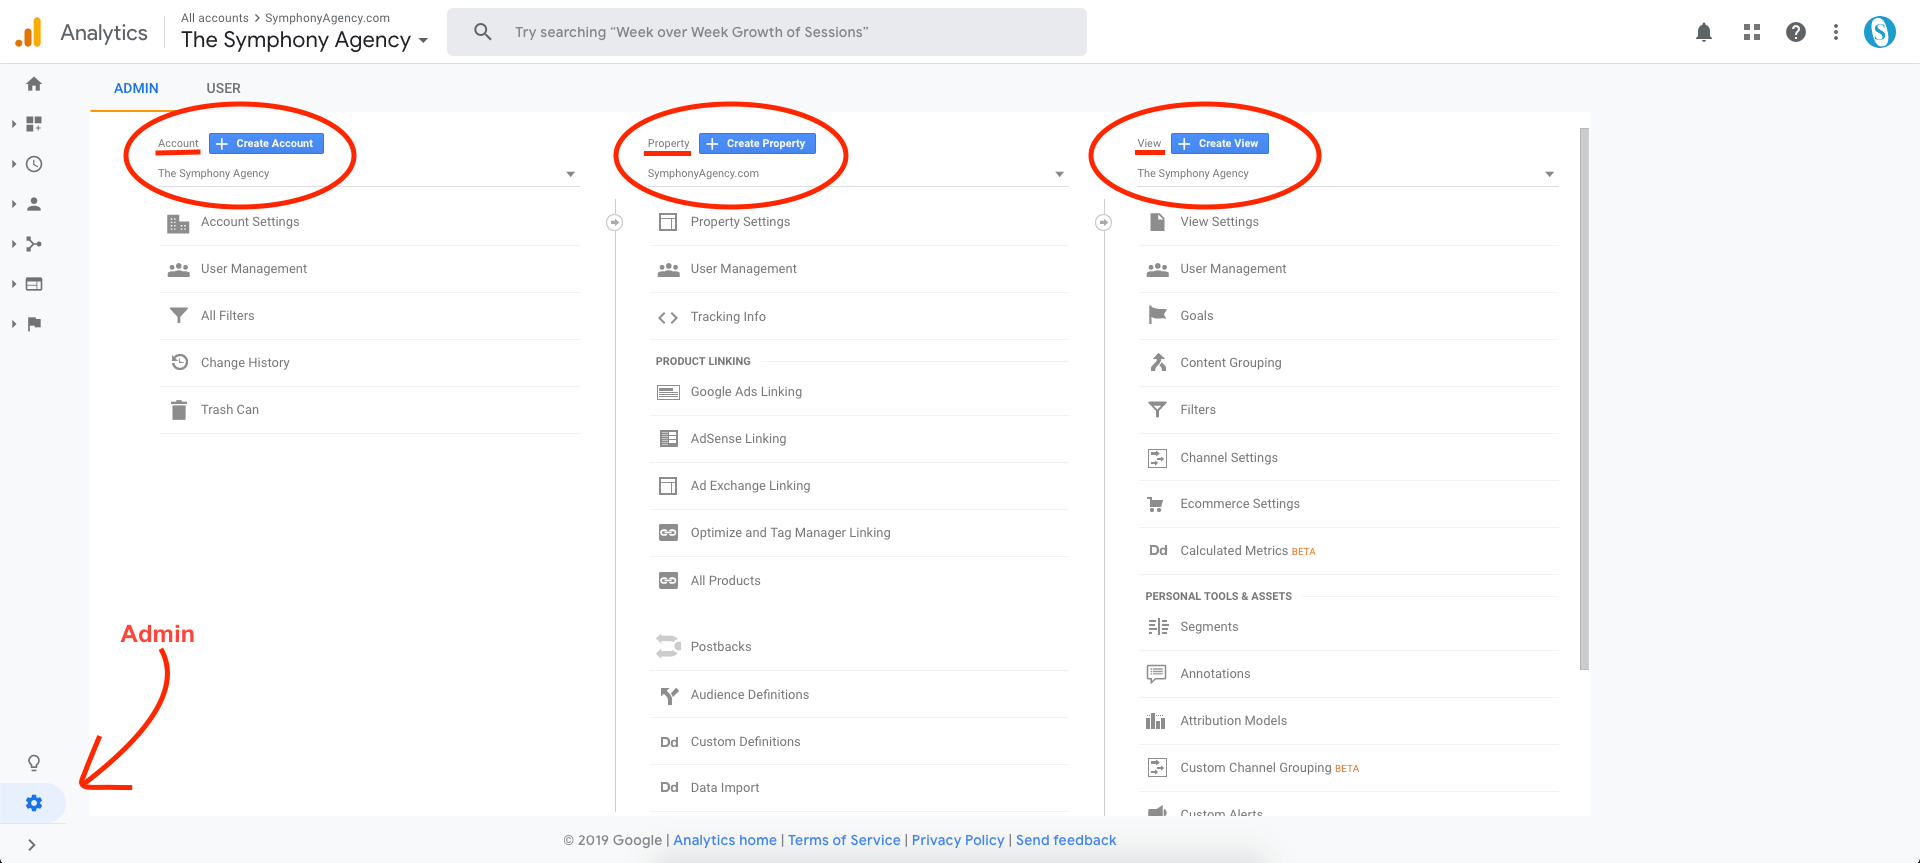Viewport: 1920px width, 863px height.
Task: Open the Account selector dropdown
Action: [x=368, y=174]
